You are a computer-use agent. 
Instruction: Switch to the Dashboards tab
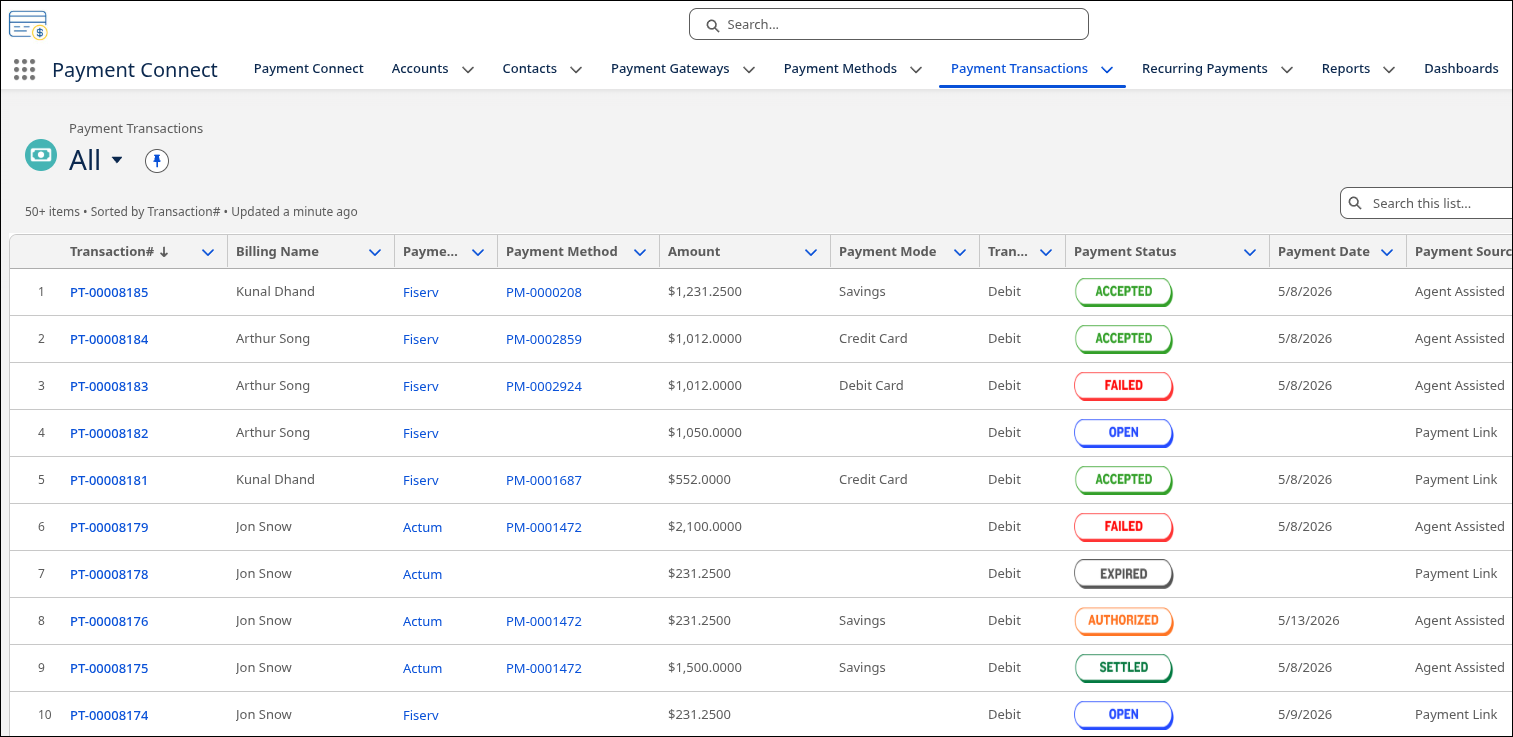coord(1461,69)
